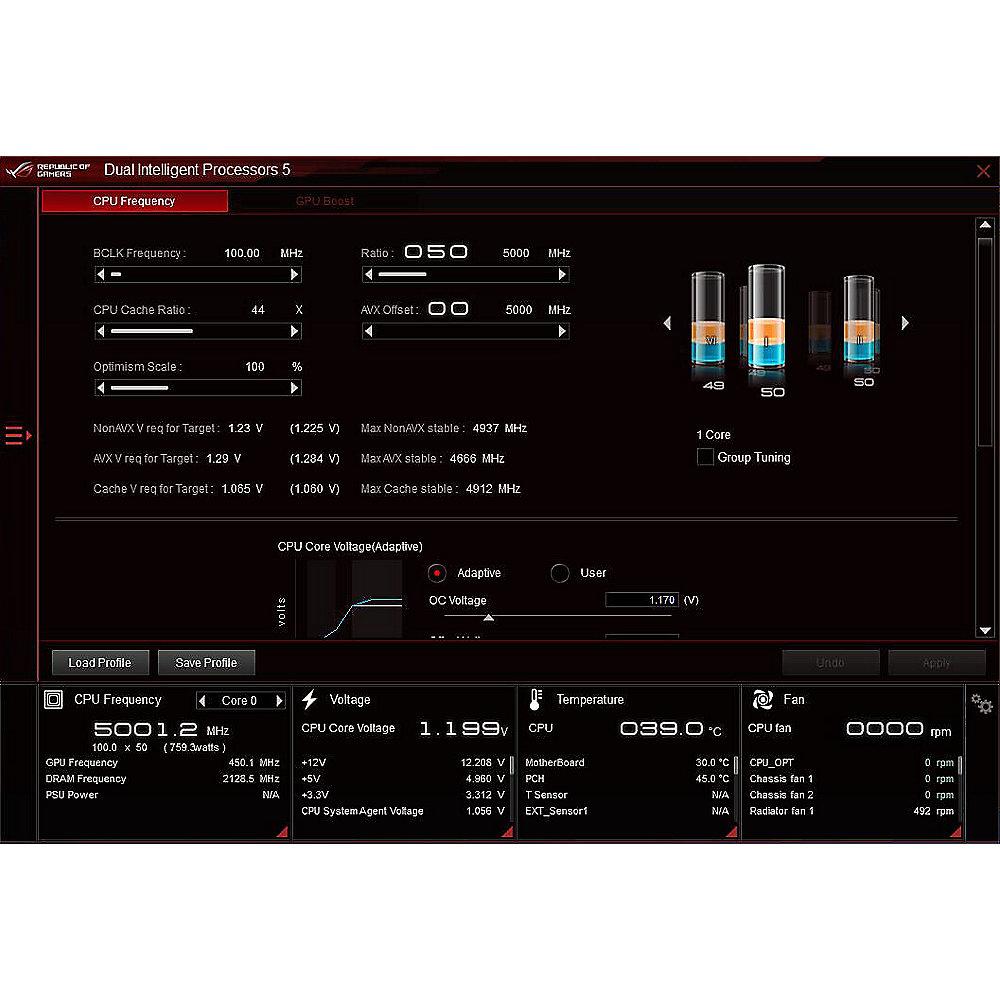The height and width of the screenshot is (1000, 1000).
Task: Click the BCLK Frequency slider track
Action: click(197, 274)
